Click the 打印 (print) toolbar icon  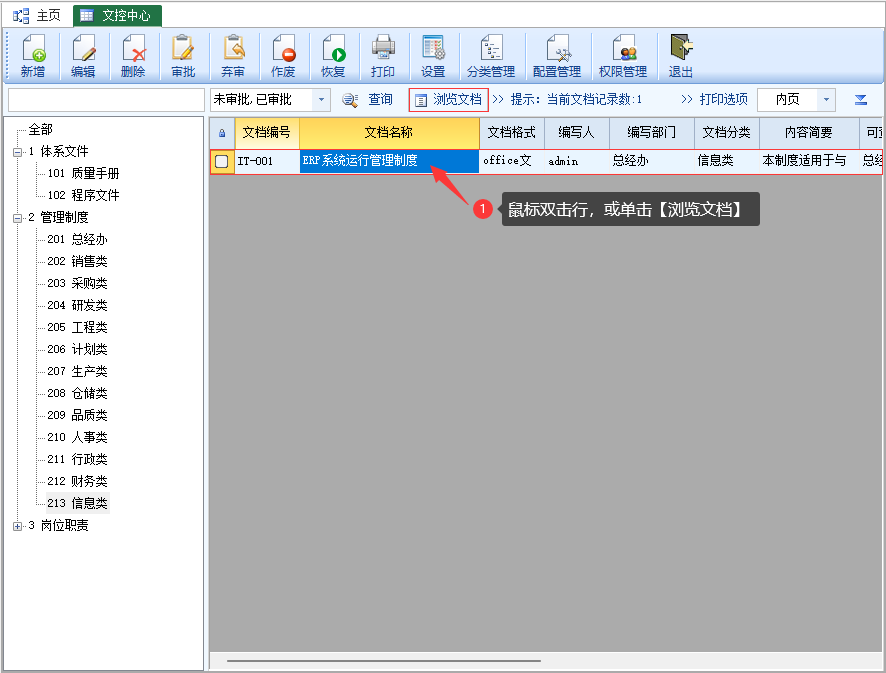point(383,55)
